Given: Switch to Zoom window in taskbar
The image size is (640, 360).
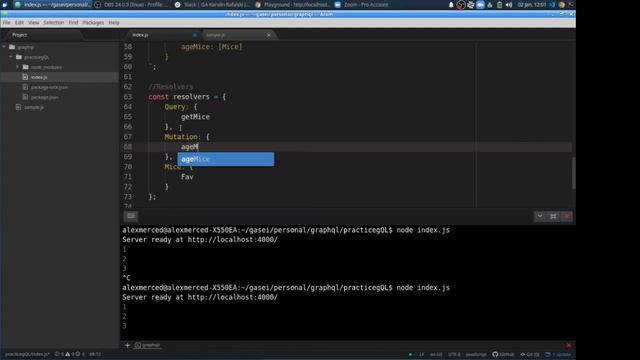Looking at the screenshot, I should click(362, 4).
